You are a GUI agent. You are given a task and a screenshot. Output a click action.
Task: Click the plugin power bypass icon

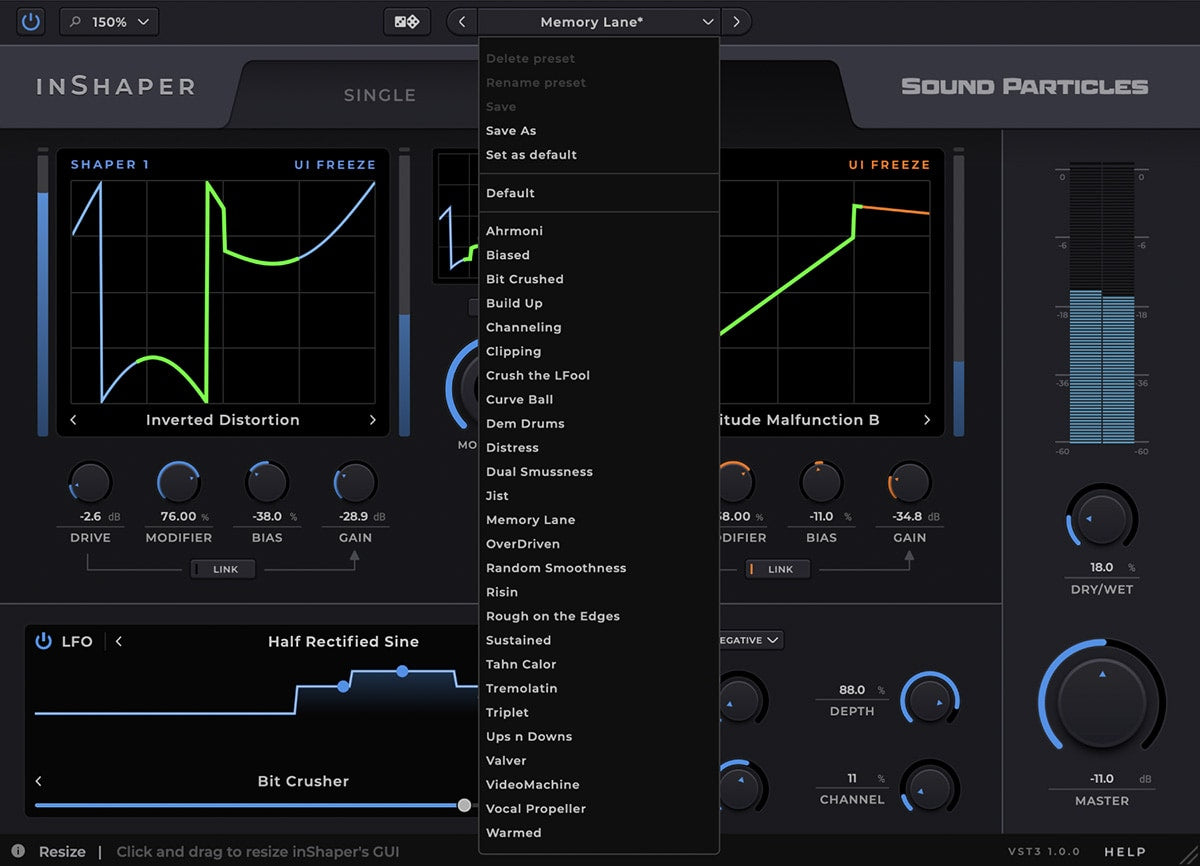coord(31,21)
